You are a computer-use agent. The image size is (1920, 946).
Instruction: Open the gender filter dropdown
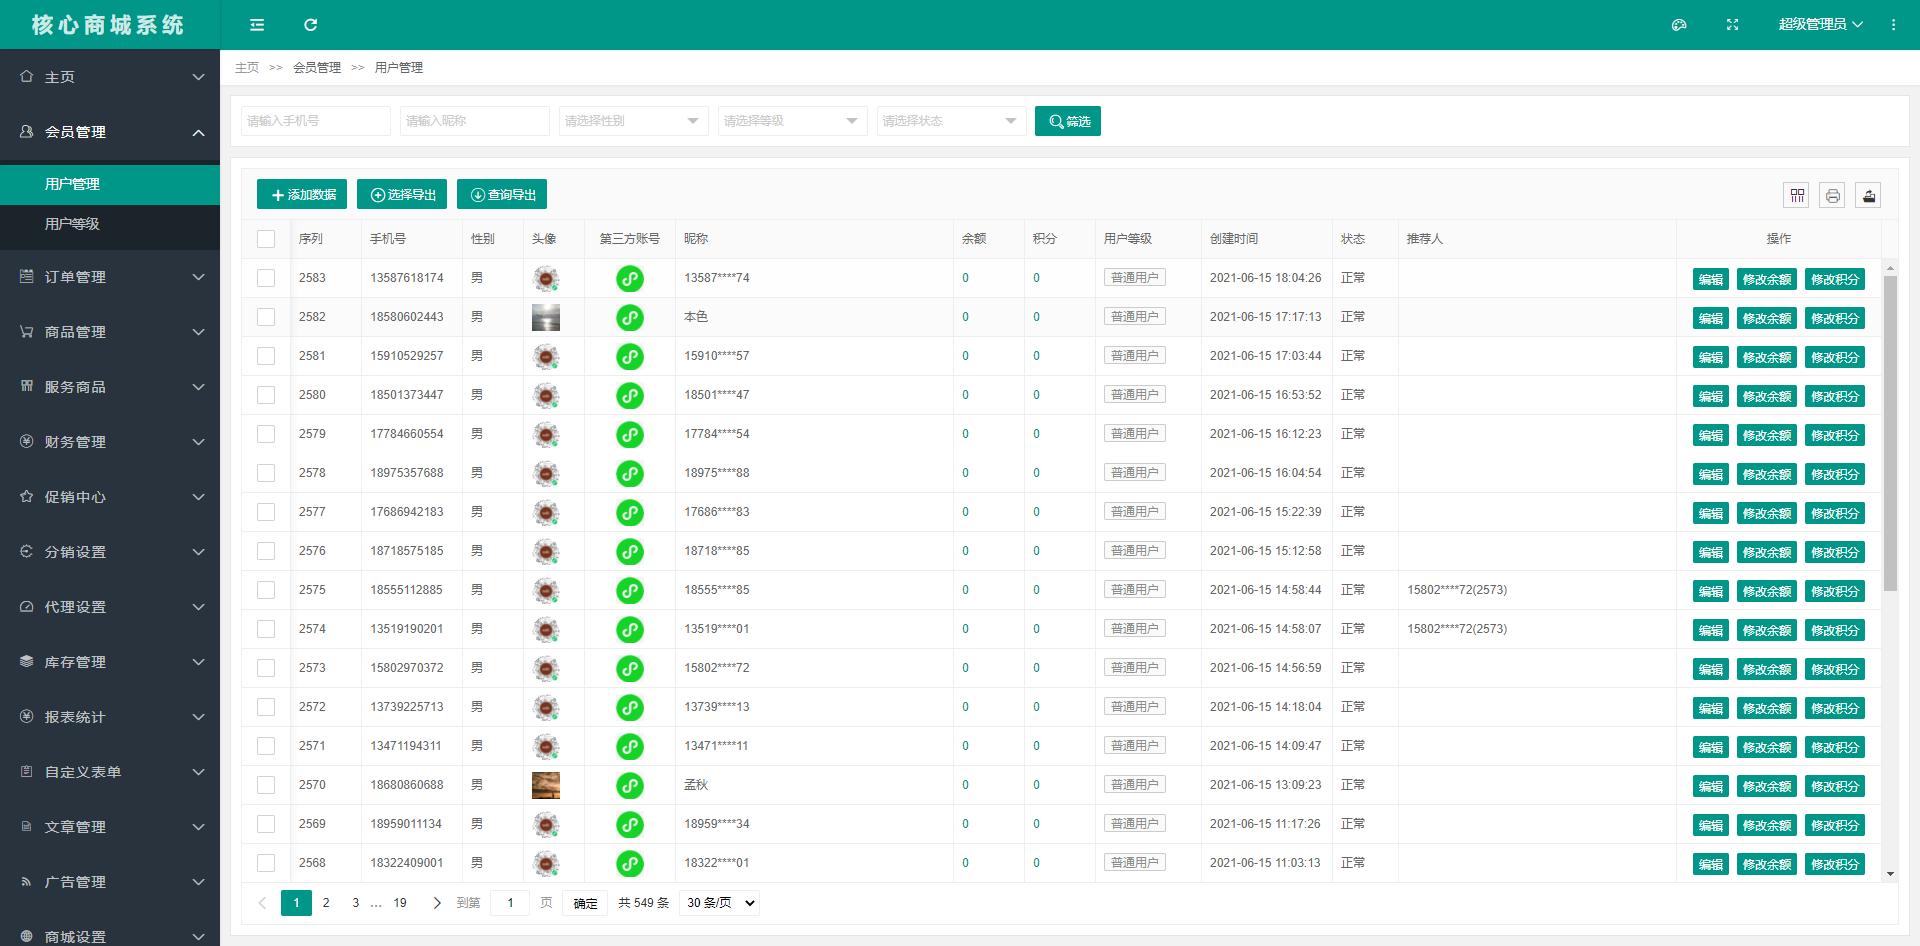click(632, 121)
